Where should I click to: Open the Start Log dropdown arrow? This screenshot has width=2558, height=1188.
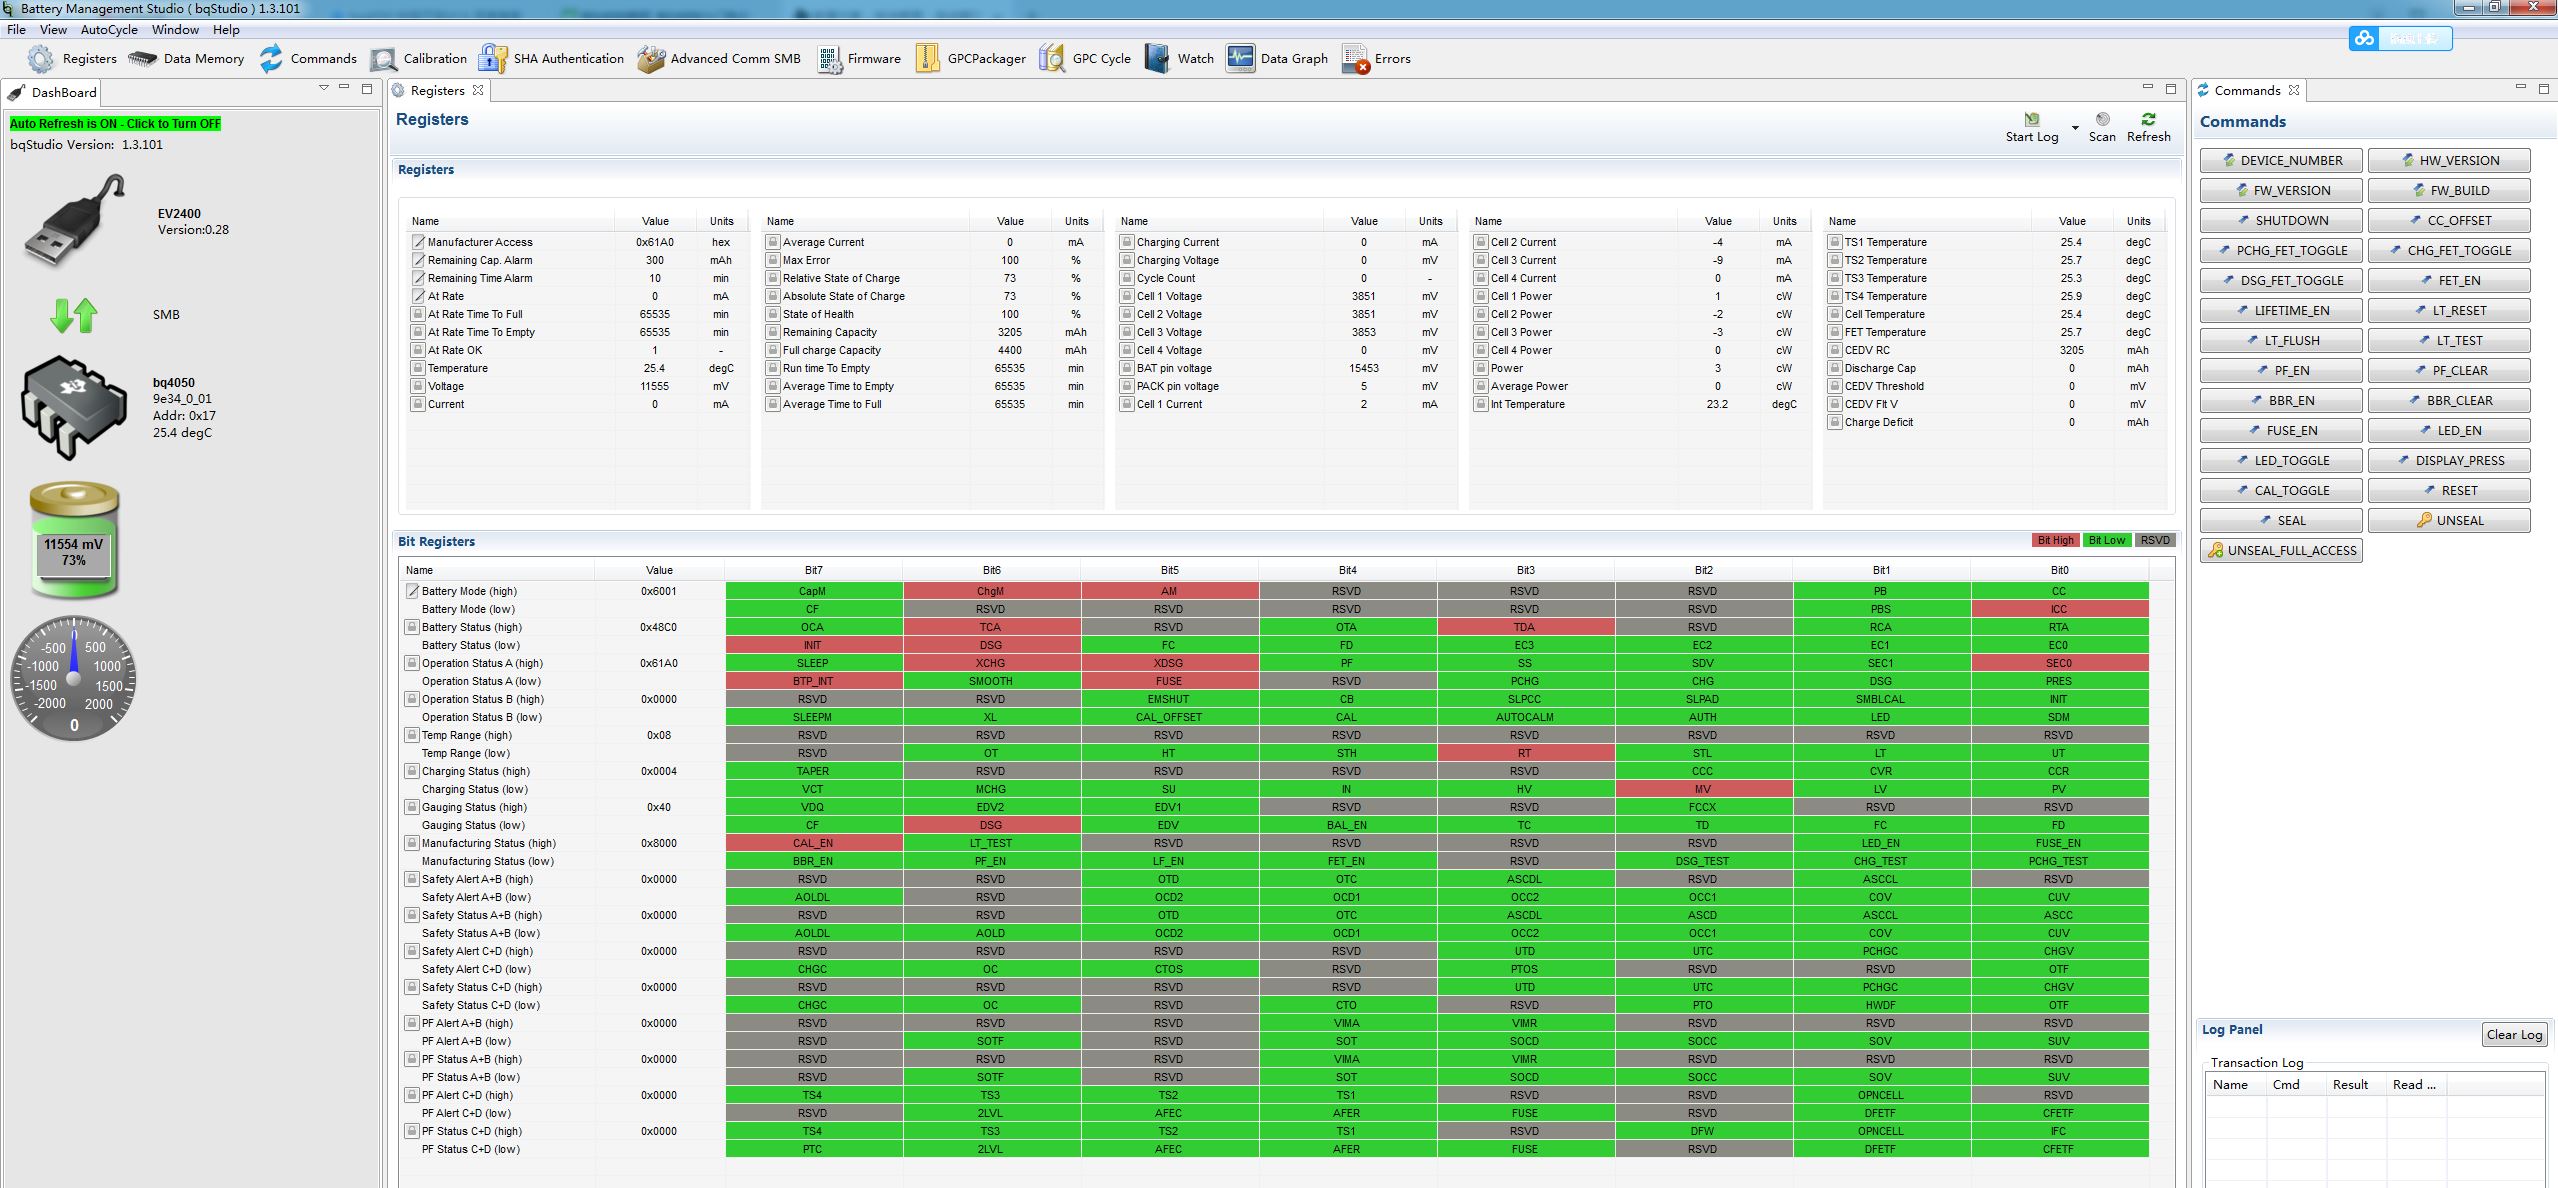pos(2075,128)
